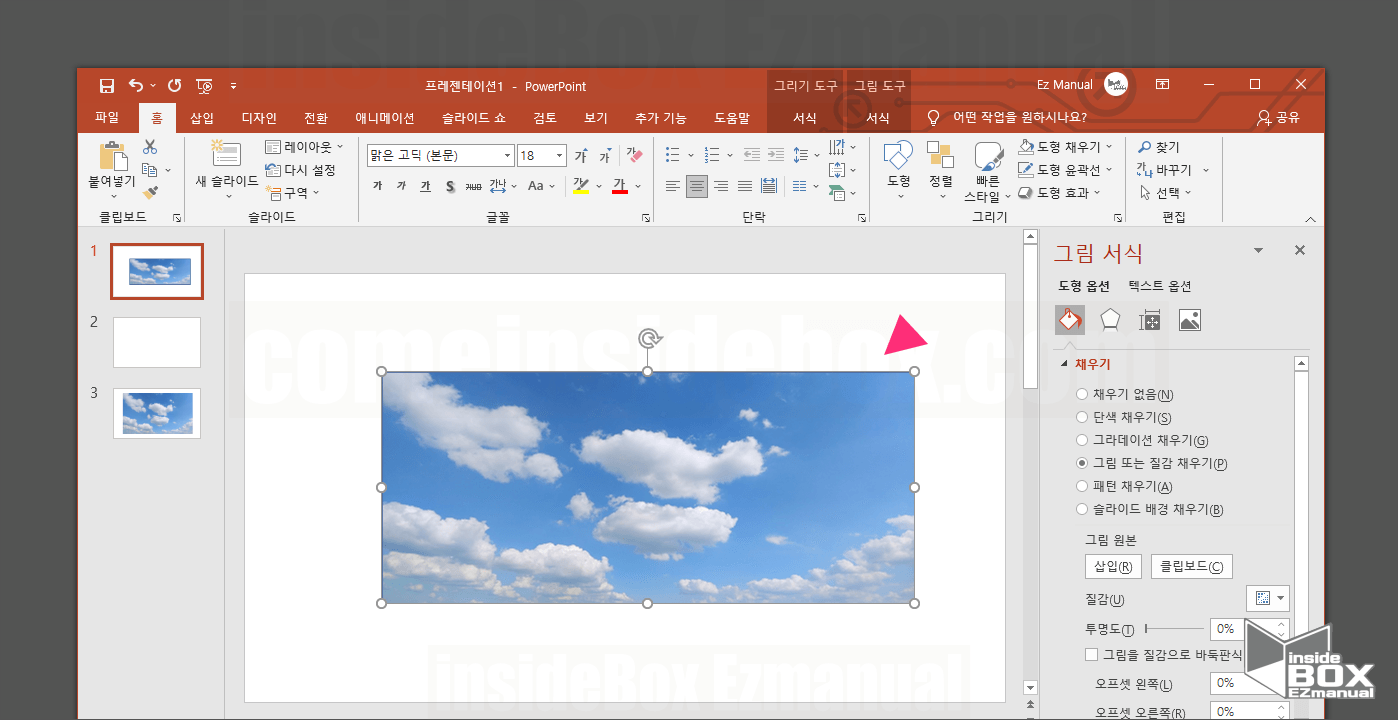Click the New Slide (새 슬라이드) icon
Screen dimensions: 1398x720
[x=226, y=153]
